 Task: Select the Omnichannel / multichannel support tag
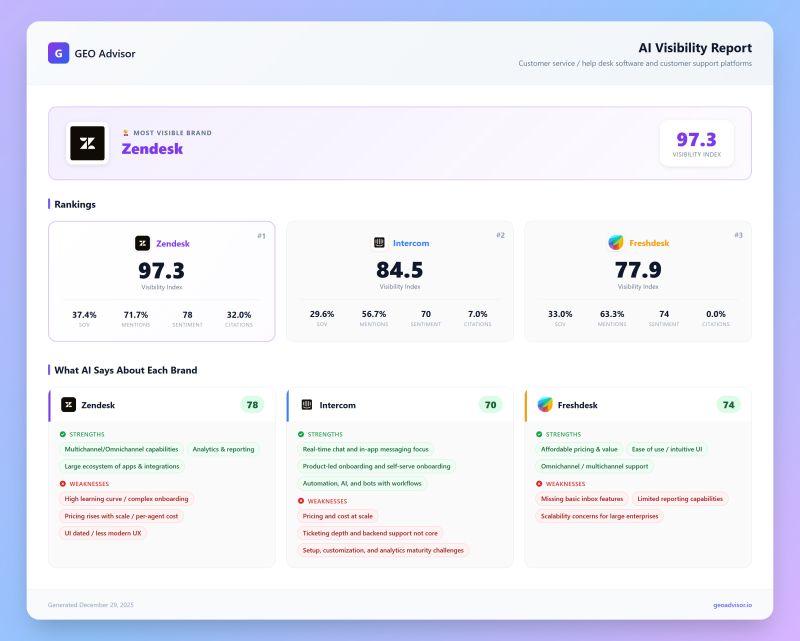(x=594, y=466)
